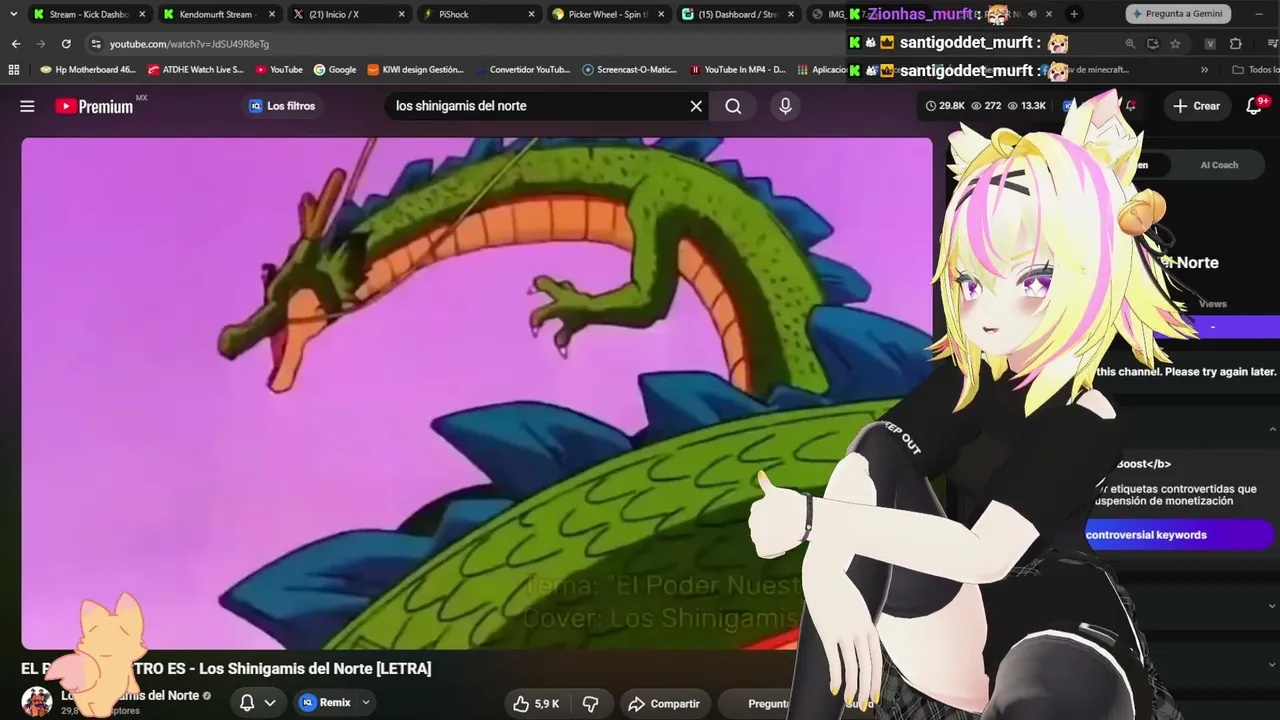
Task: Open the 13.3K views stat in toolbar
Action: [x=1026, y=106]
